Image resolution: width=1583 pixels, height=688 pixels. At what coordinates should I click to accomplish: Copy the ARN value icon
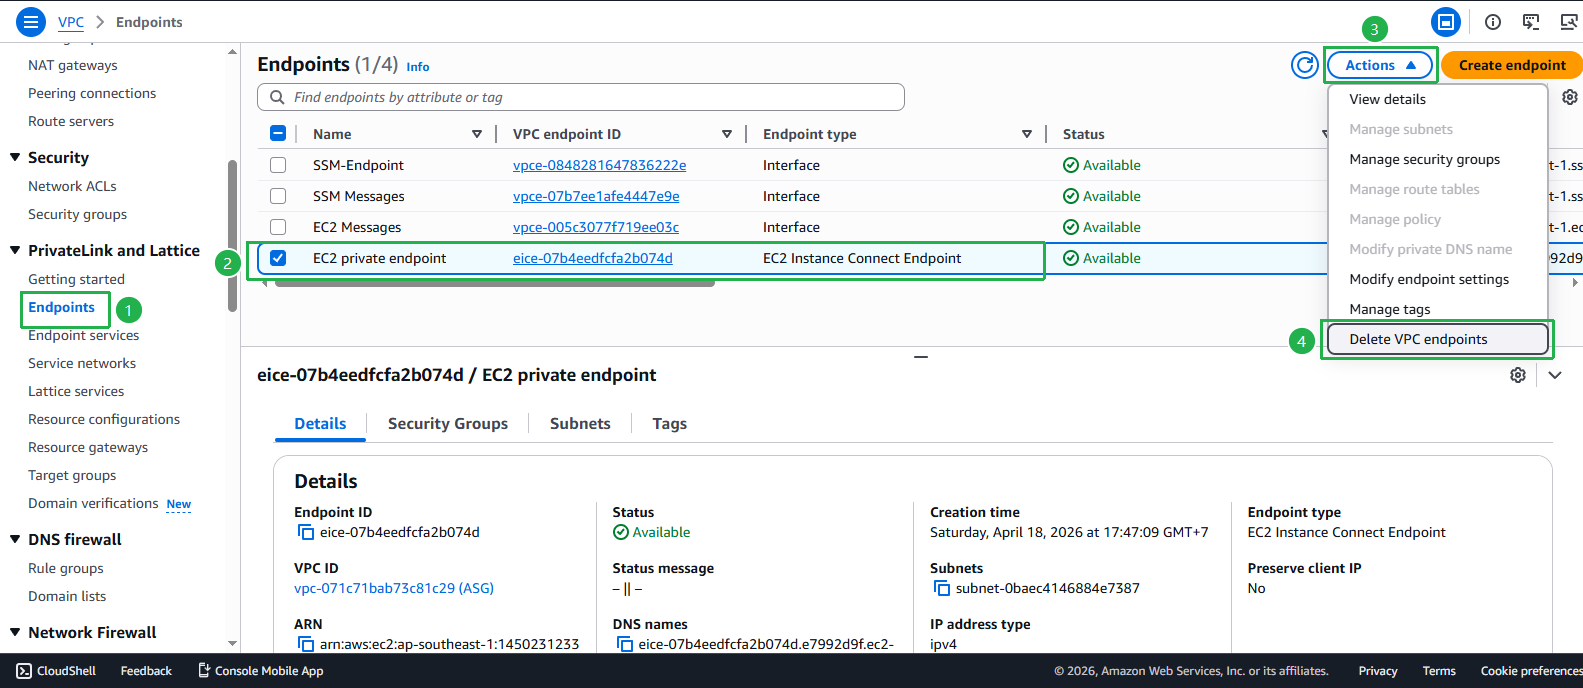pos(306,645)
